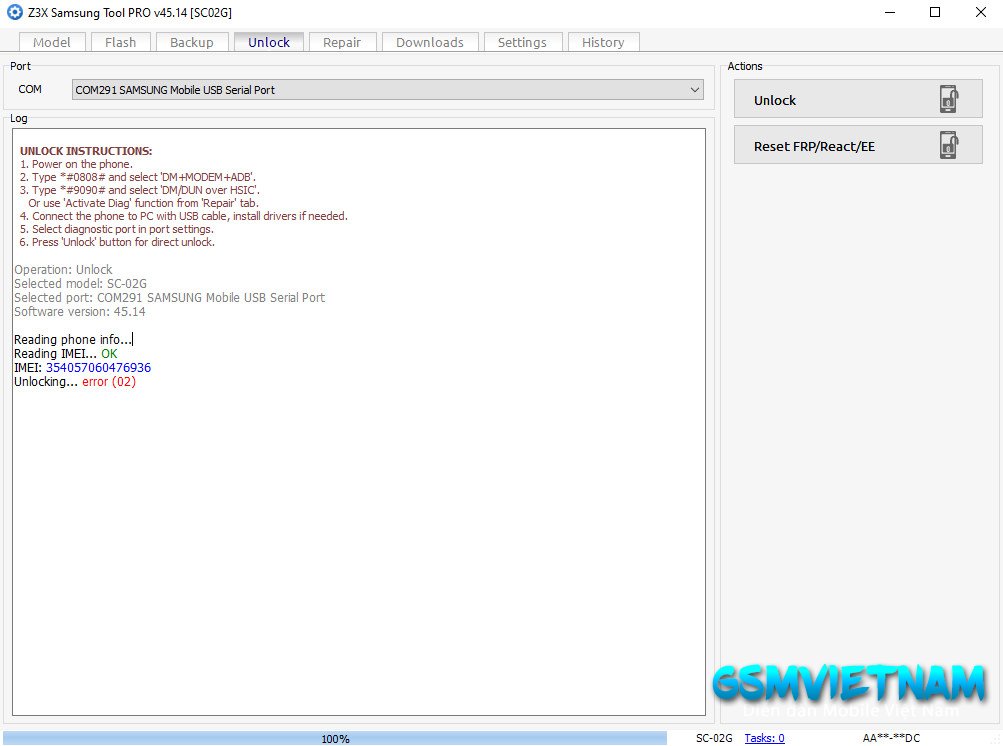Click the Unlock action button label
1003x746 pixels.
[775, 100]
